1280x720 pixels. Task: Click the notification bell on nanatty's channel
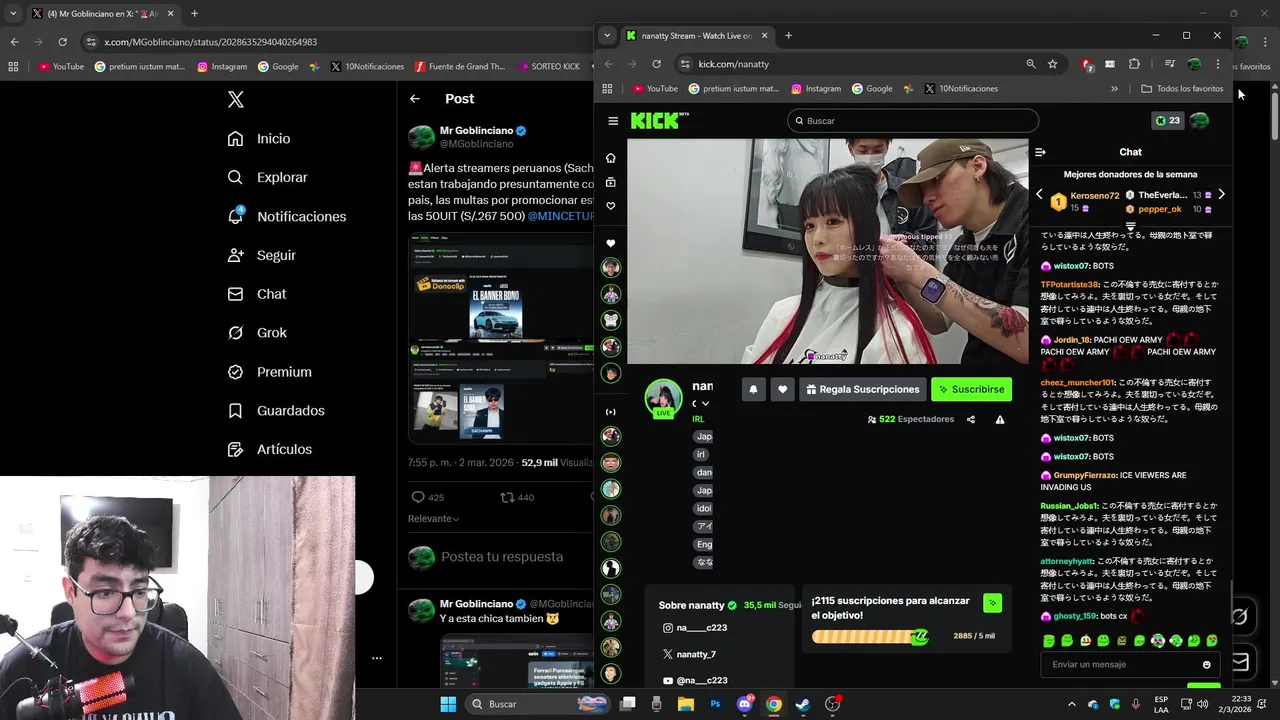[x=753, y=389]
